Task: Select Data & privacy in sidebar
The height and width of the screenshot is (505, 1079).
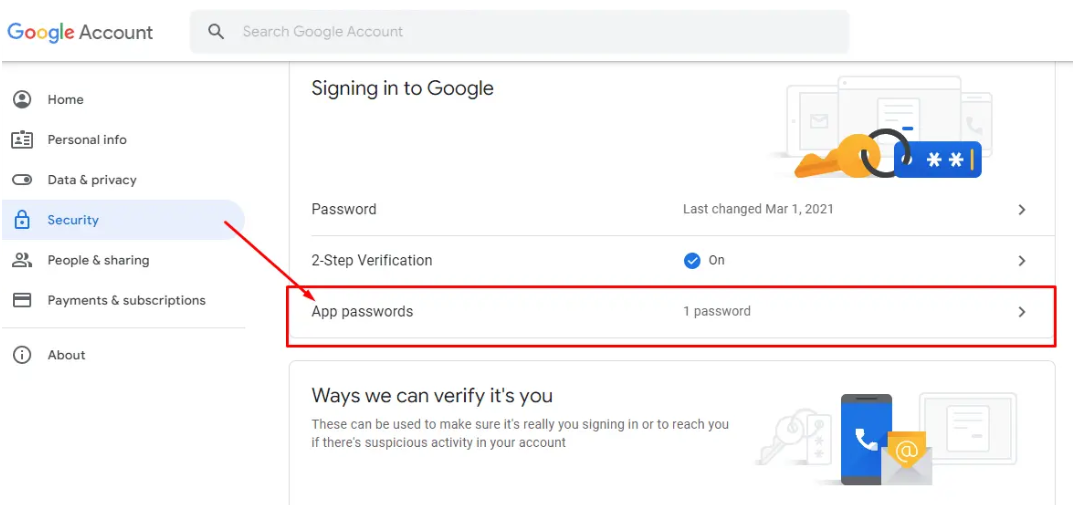Action: (x=92, y=180)
